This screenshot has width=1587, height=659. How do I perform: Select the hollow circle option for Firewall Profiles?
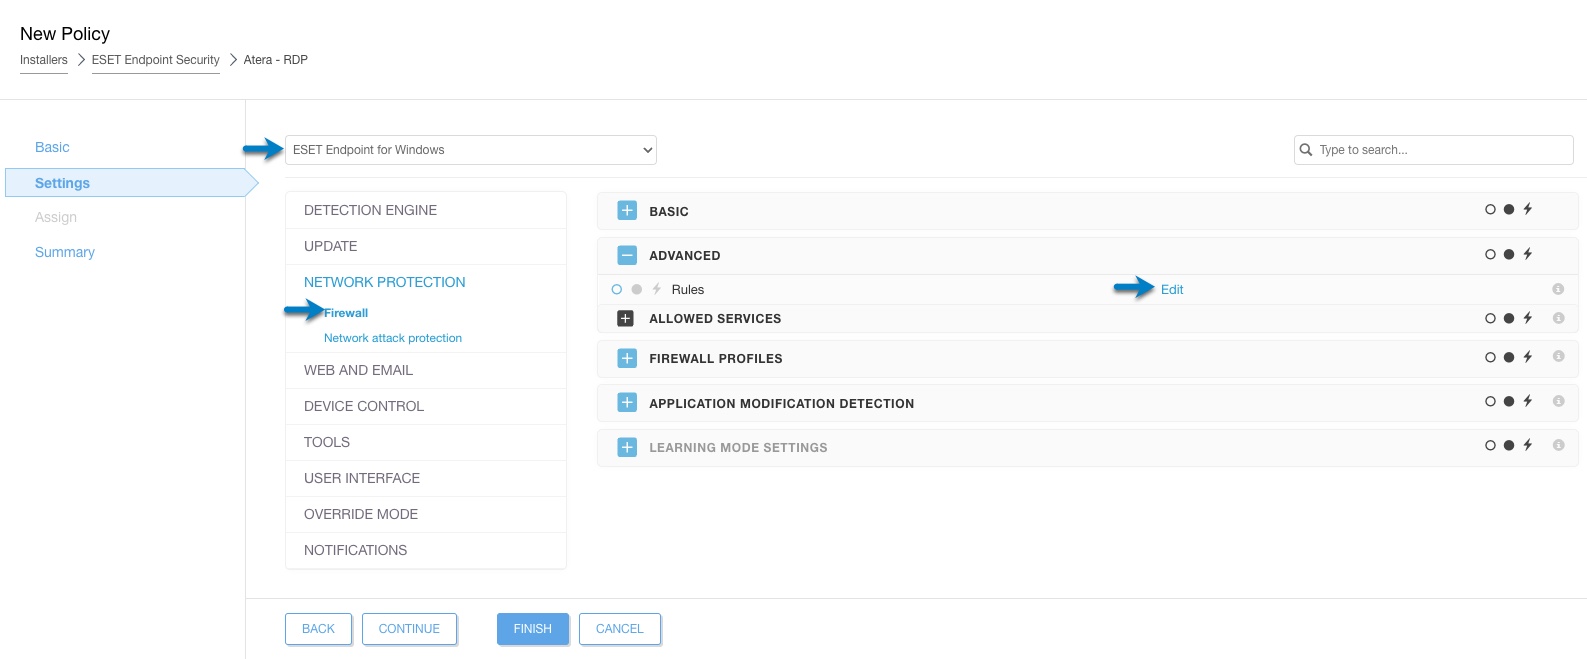tap(1490, 357)
